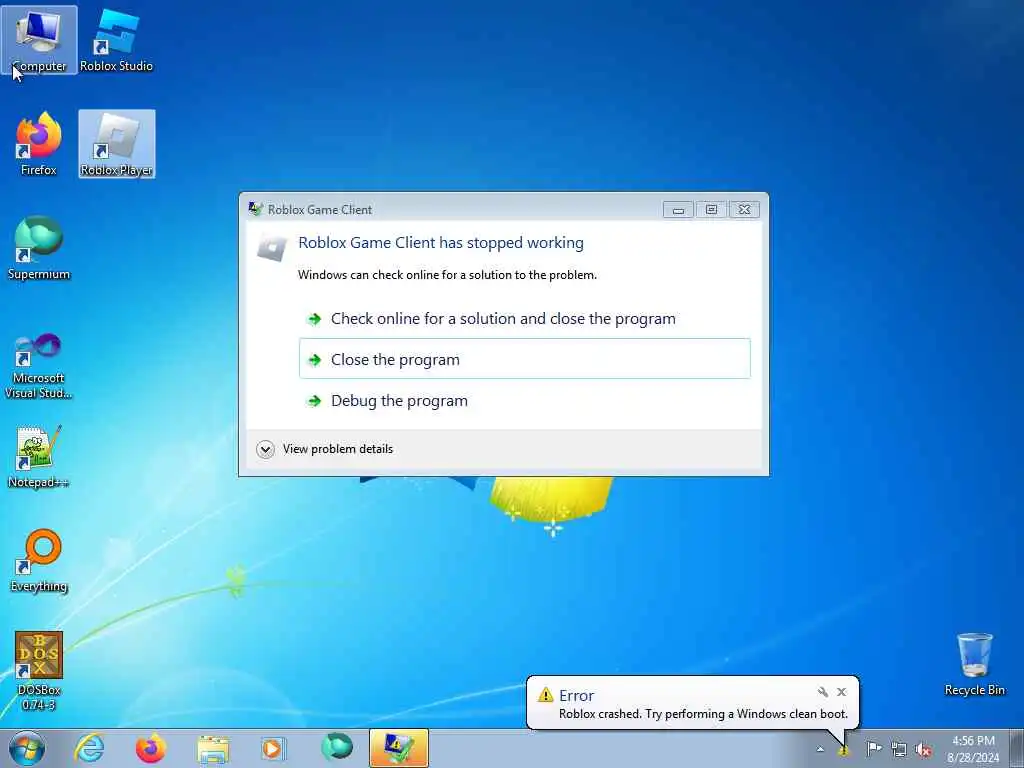Select the Supermium desktop shortcut
1024x768 pixels.
[x=39, y=248]
